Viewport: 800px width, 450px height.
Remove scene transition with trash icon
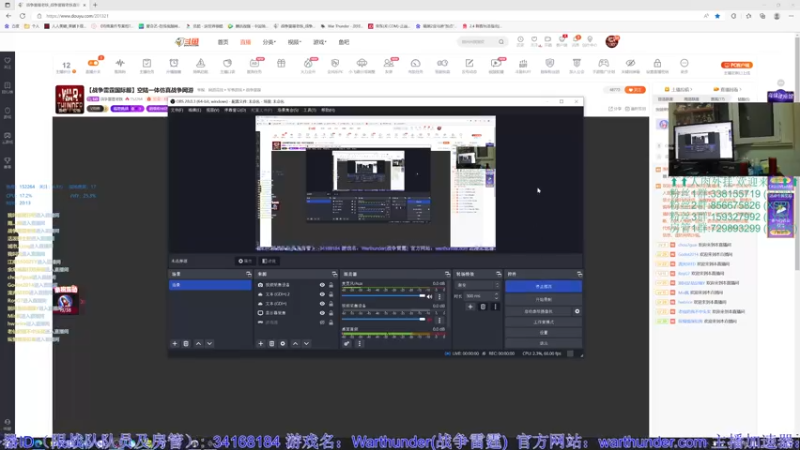pyautogui.click(x=483, y=307)
